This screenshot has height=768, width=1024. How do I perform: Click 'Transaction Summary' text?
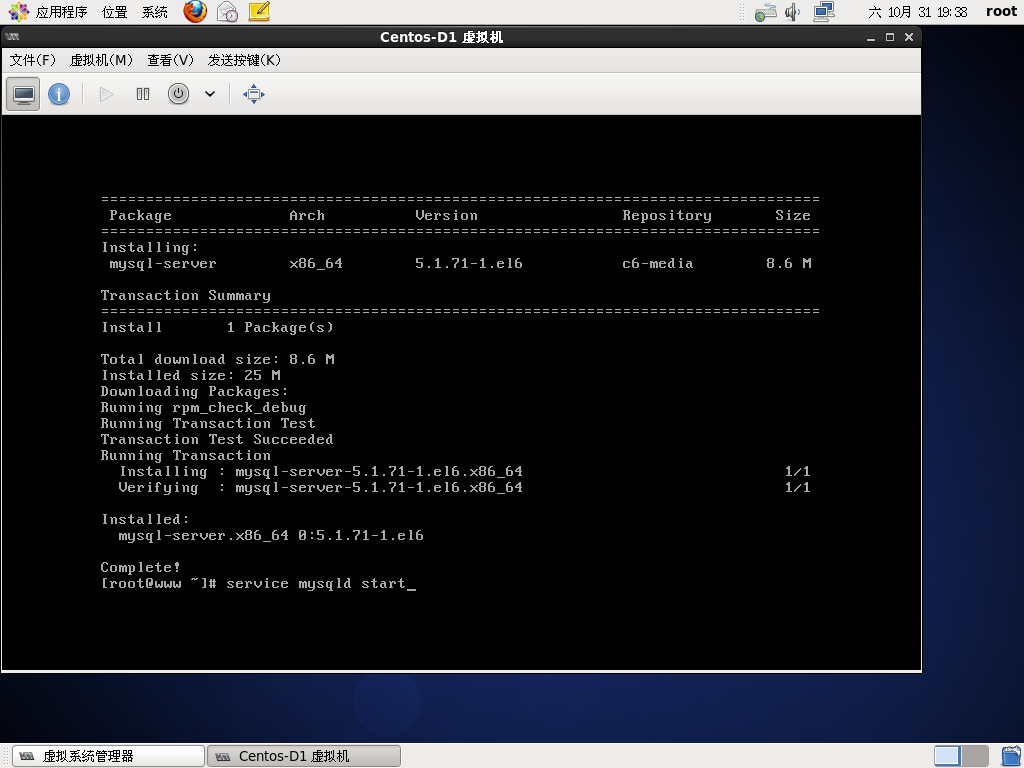pyautogui.click(x=185, y=295)
